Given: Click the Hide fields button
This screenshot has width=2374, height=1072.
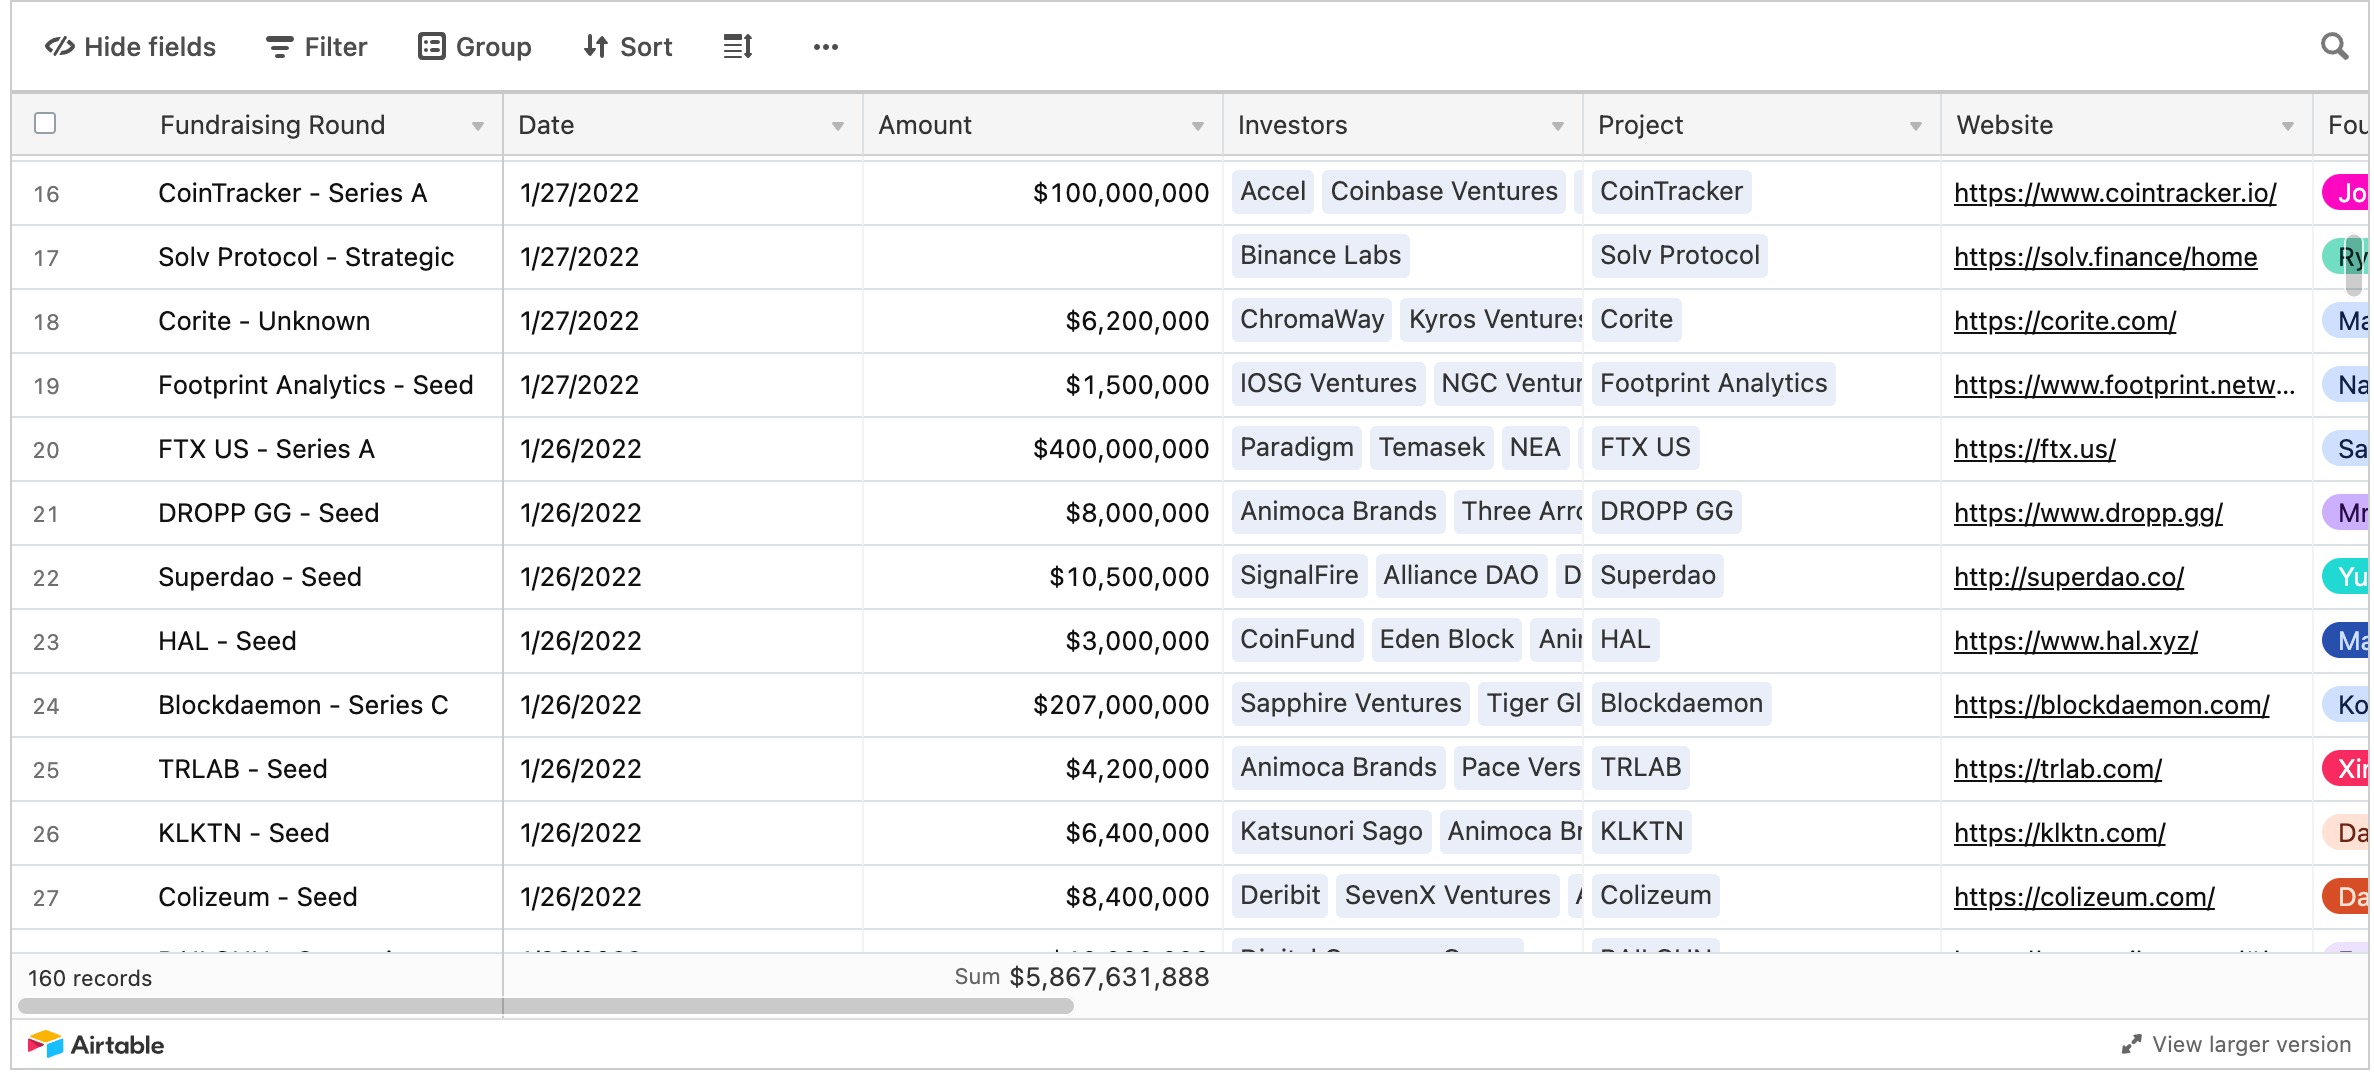Looking at the screenshot, I should click(130, 47).
